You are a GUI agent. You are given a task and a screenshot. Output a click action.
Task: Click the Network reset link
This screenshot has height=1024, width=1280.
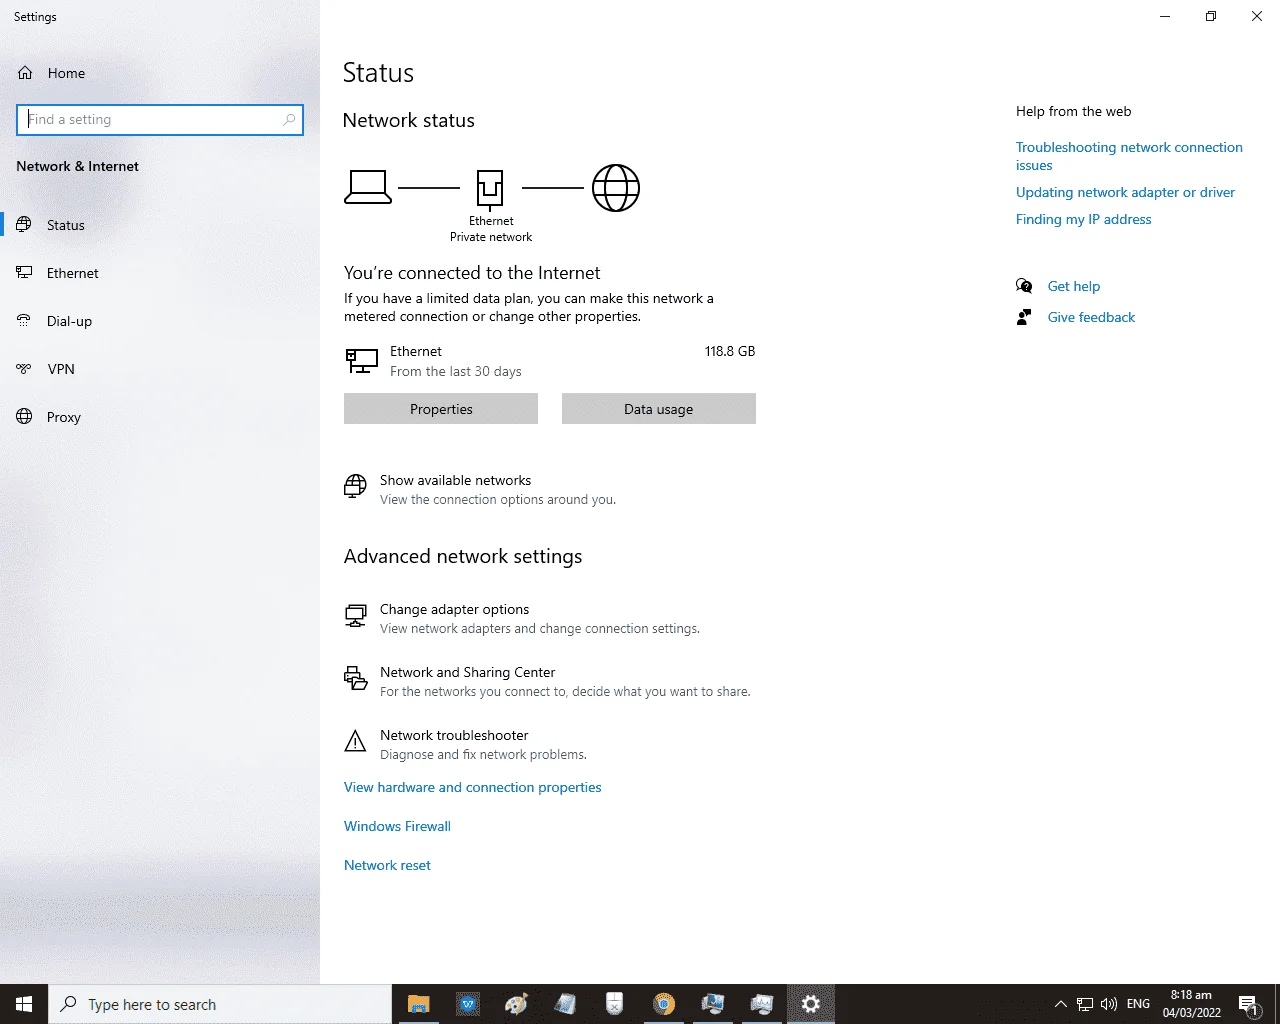(x=387, y=865)
